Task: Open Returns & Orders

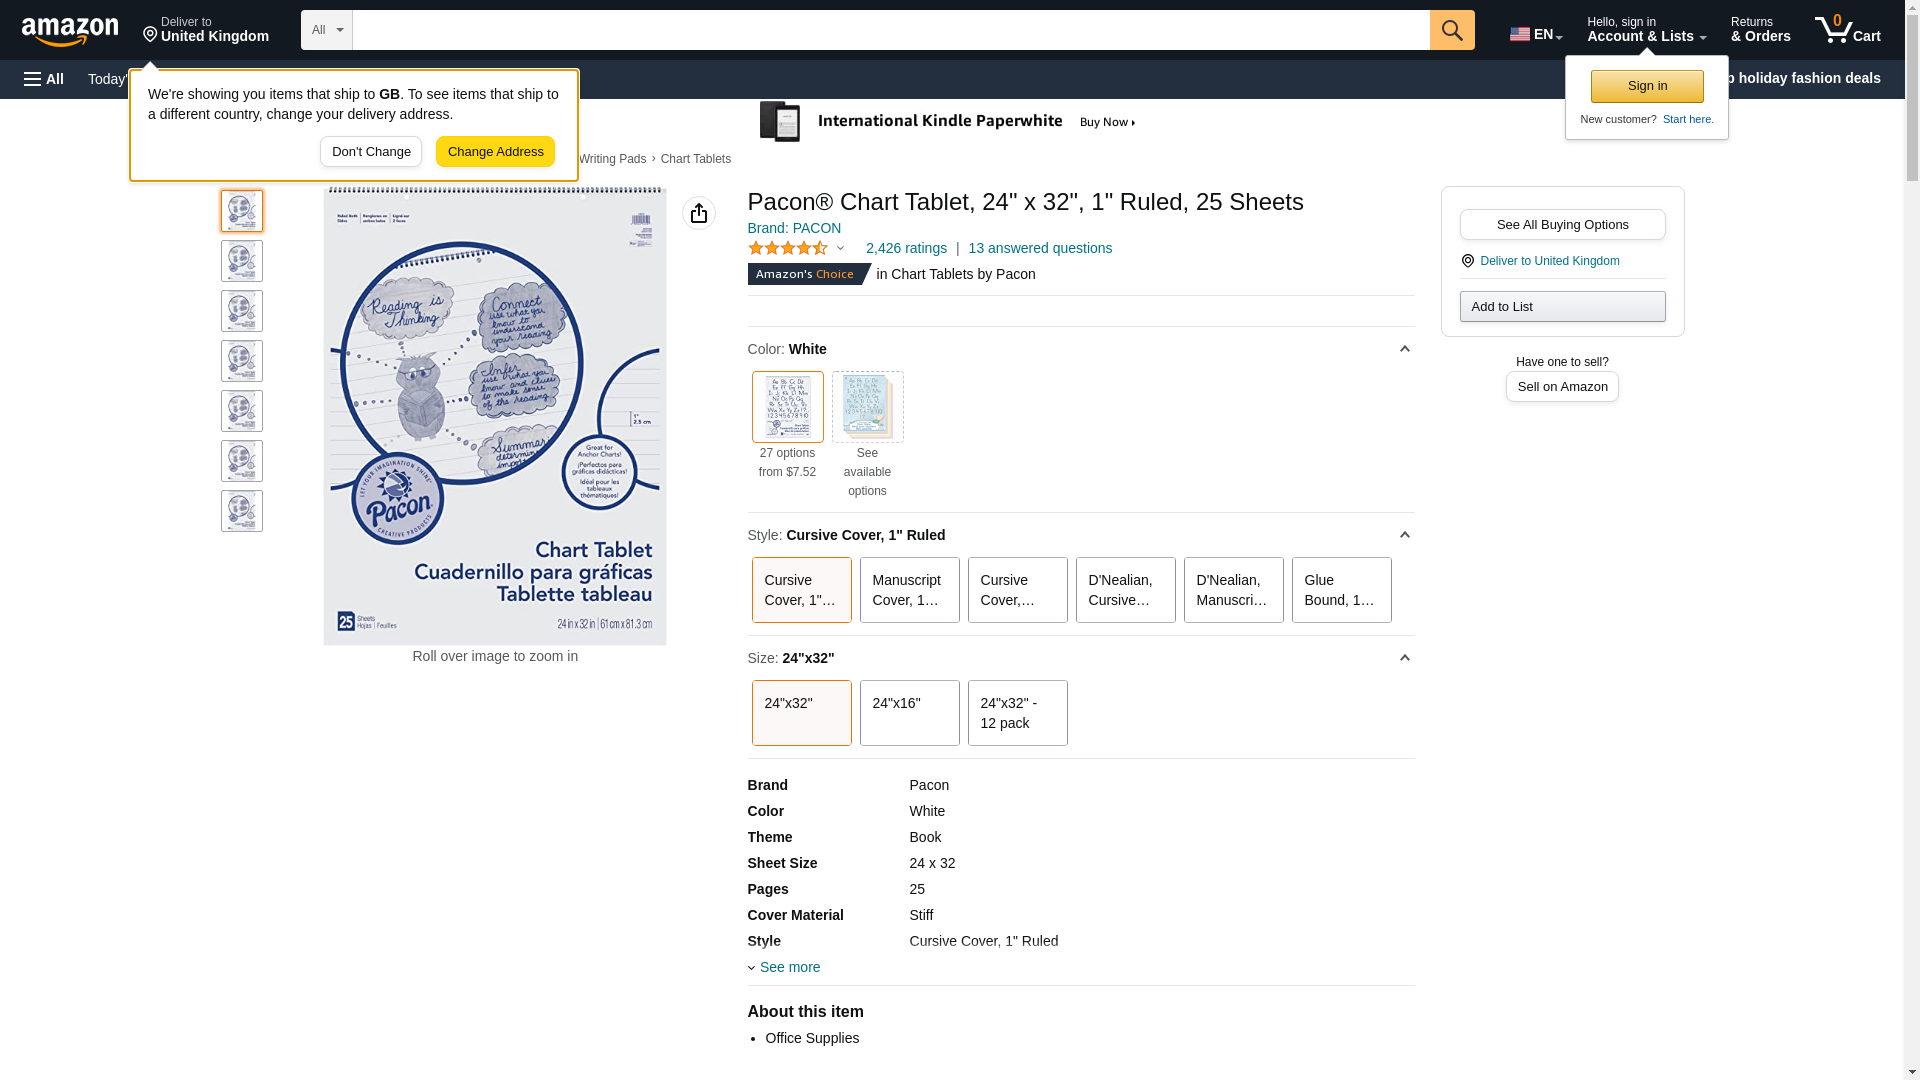Action: click(1760, 30)
